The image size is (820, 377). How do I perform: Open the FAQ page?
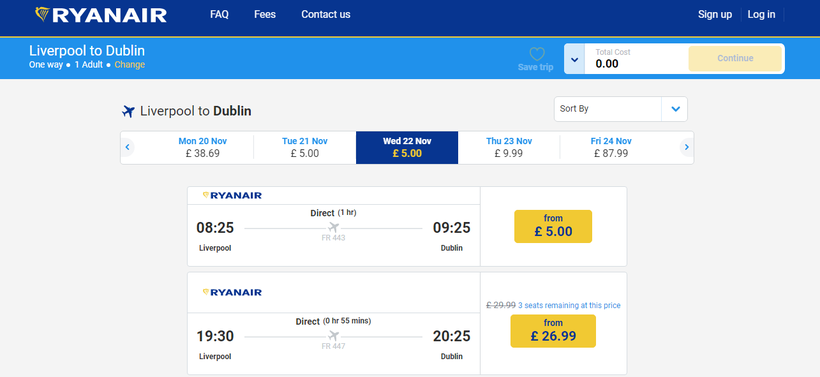[x=219, y=15]
